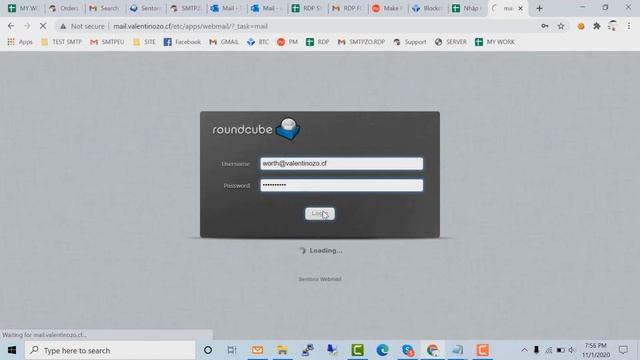Click the roundcube logo
Screen dimensions: 640x360
[256, 129]
